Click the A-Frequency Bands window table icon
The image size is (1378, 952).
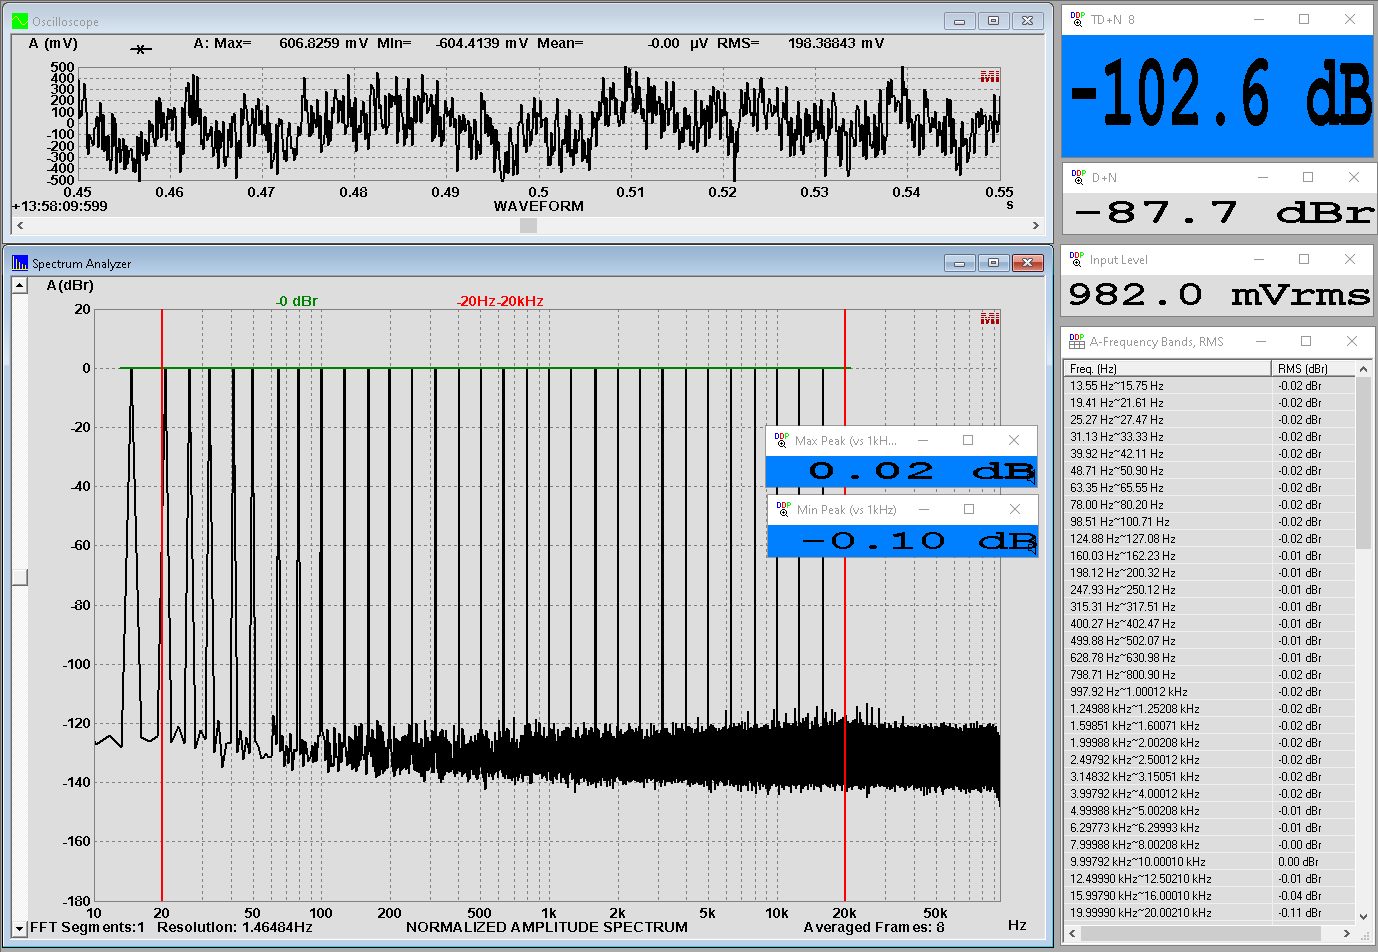click(1077, 341)
